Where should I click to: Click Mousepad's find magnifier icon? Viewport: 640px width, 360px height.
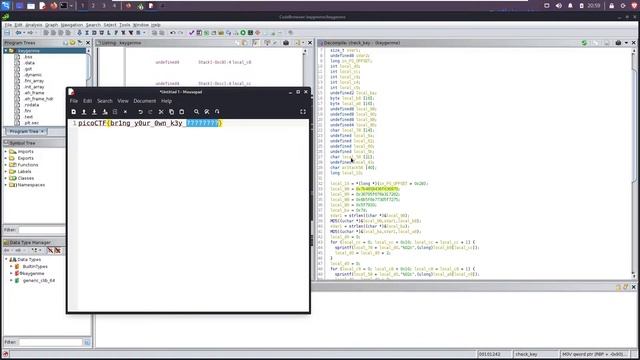pos(196,112)
